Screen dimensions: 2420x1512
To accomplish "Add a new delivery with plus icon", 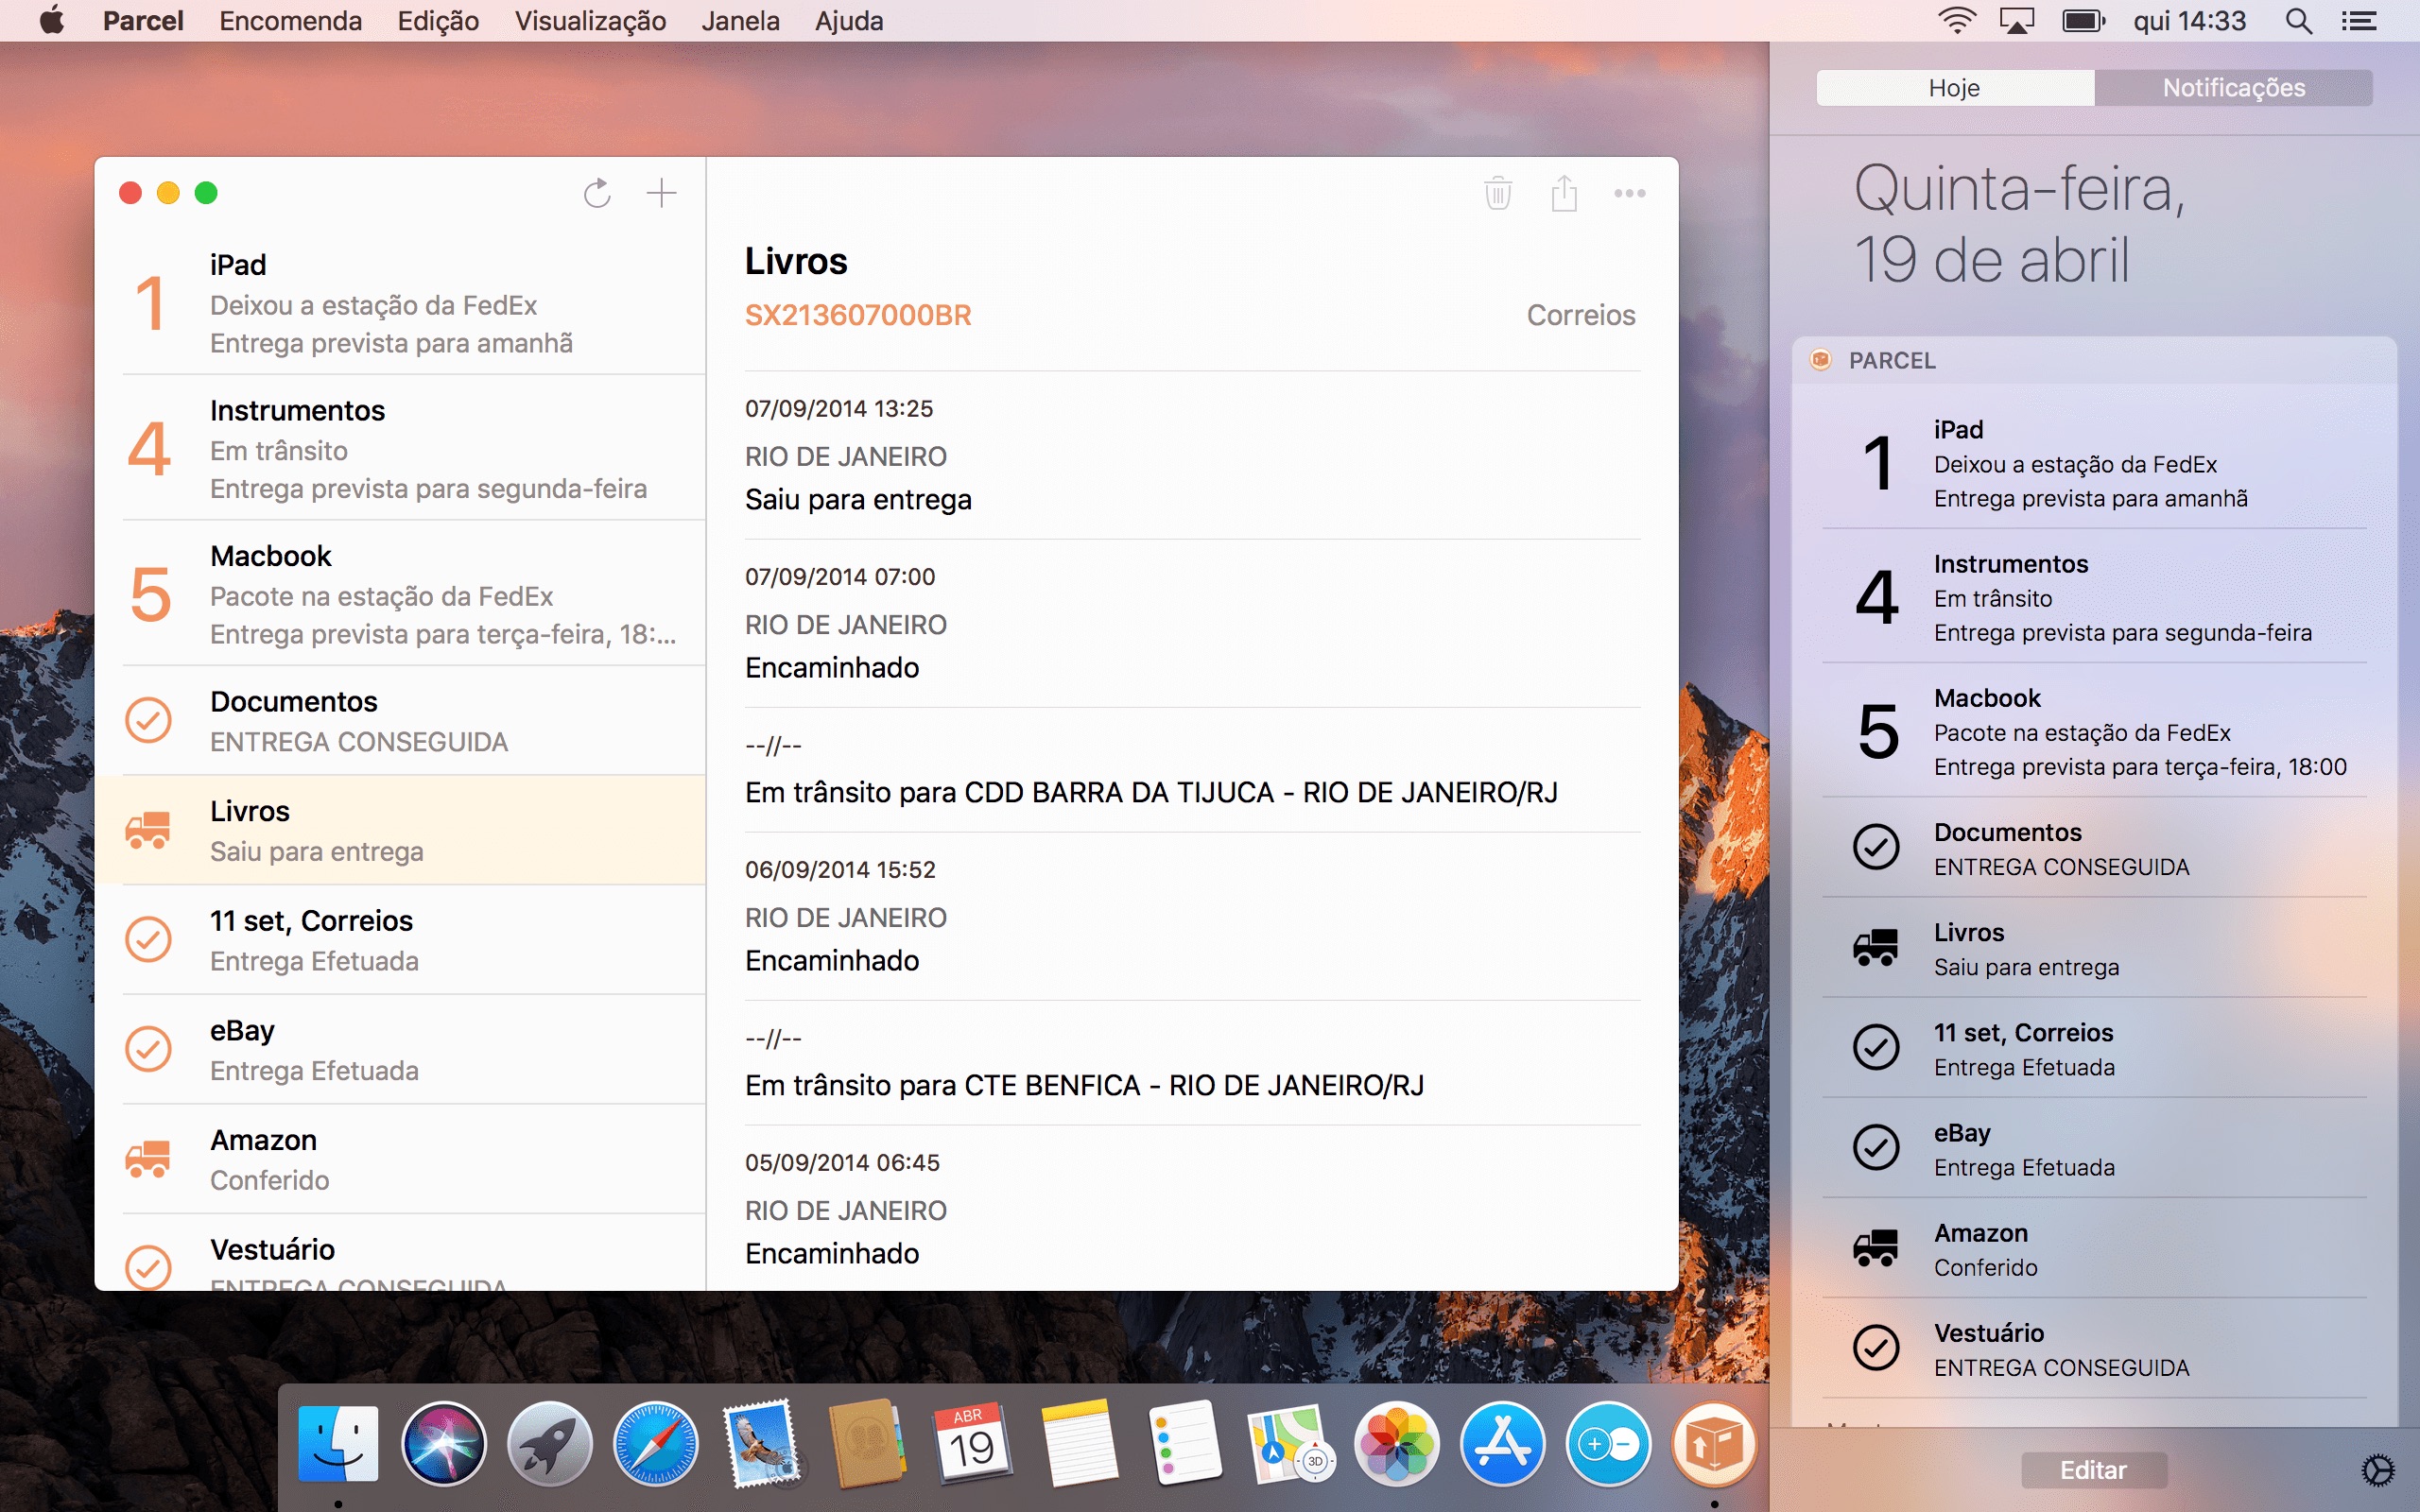I will click(x=661, y=193).
